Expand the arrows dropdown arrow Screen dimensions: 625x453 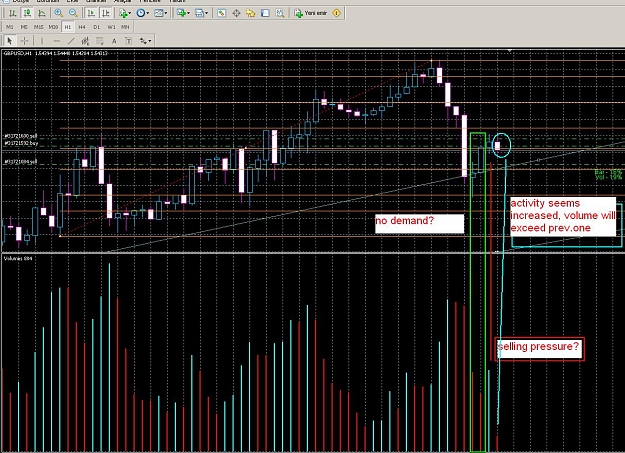(149, 41)
